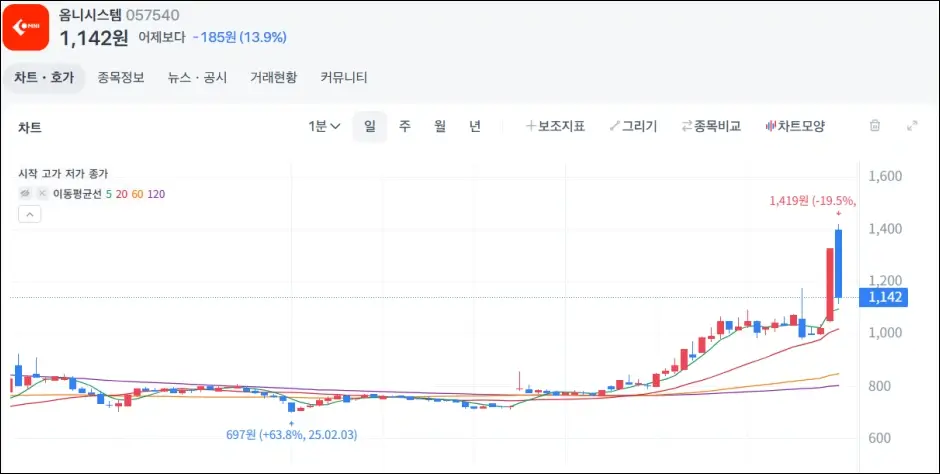Viewport: 940px width, 474px height.
Task: Click the 1,419원 high price marker
Action: tap(813, 201)
